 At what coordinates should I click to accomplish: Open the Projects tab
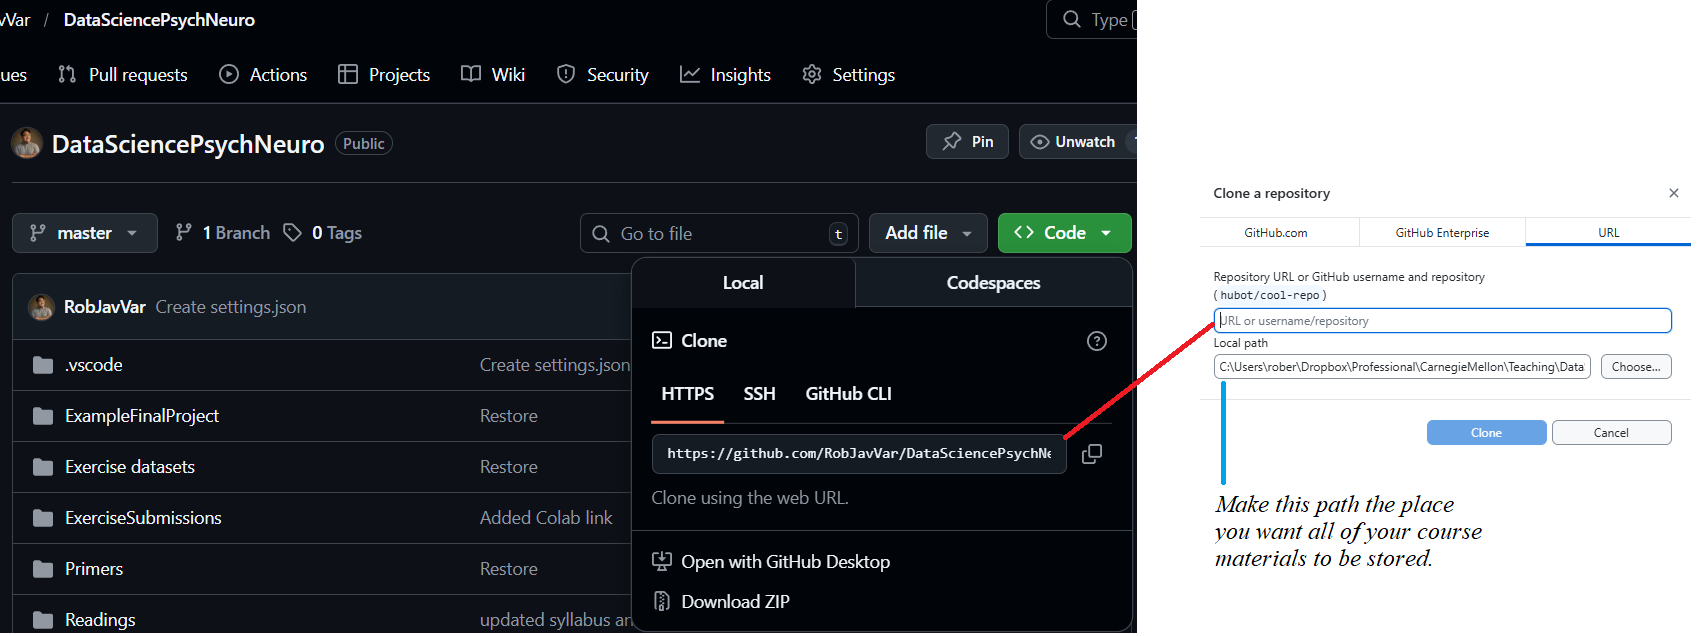tap(384, 75)
